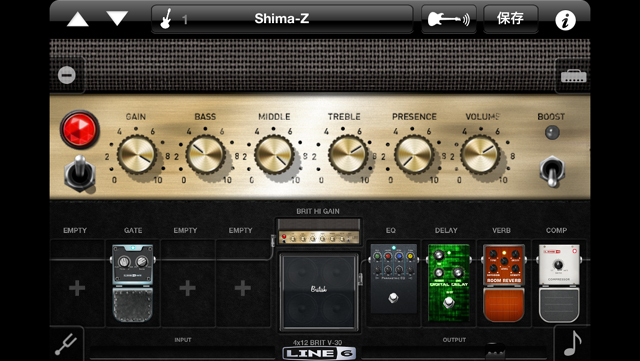This screenshot has width=640, height=361.
Task: Open the tuner fork icon
Action: point(66,344)
